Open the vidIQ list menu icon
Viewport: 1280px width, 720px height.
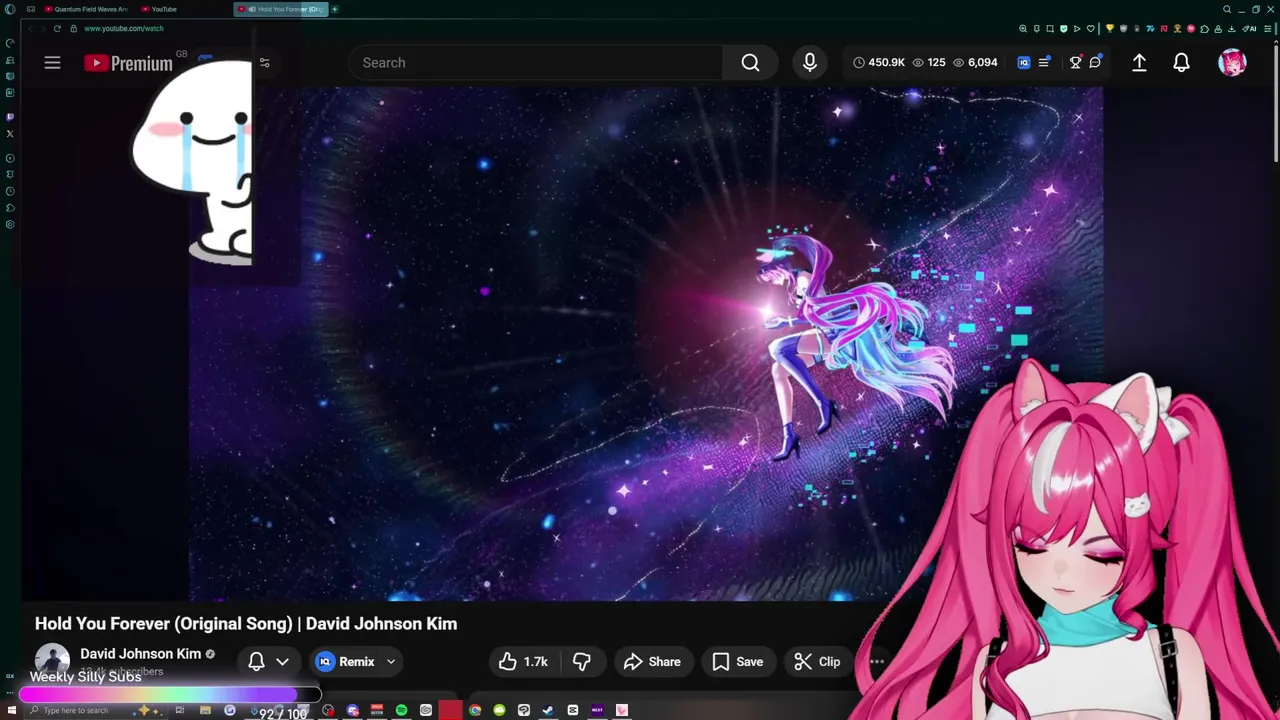(1045, 62)
